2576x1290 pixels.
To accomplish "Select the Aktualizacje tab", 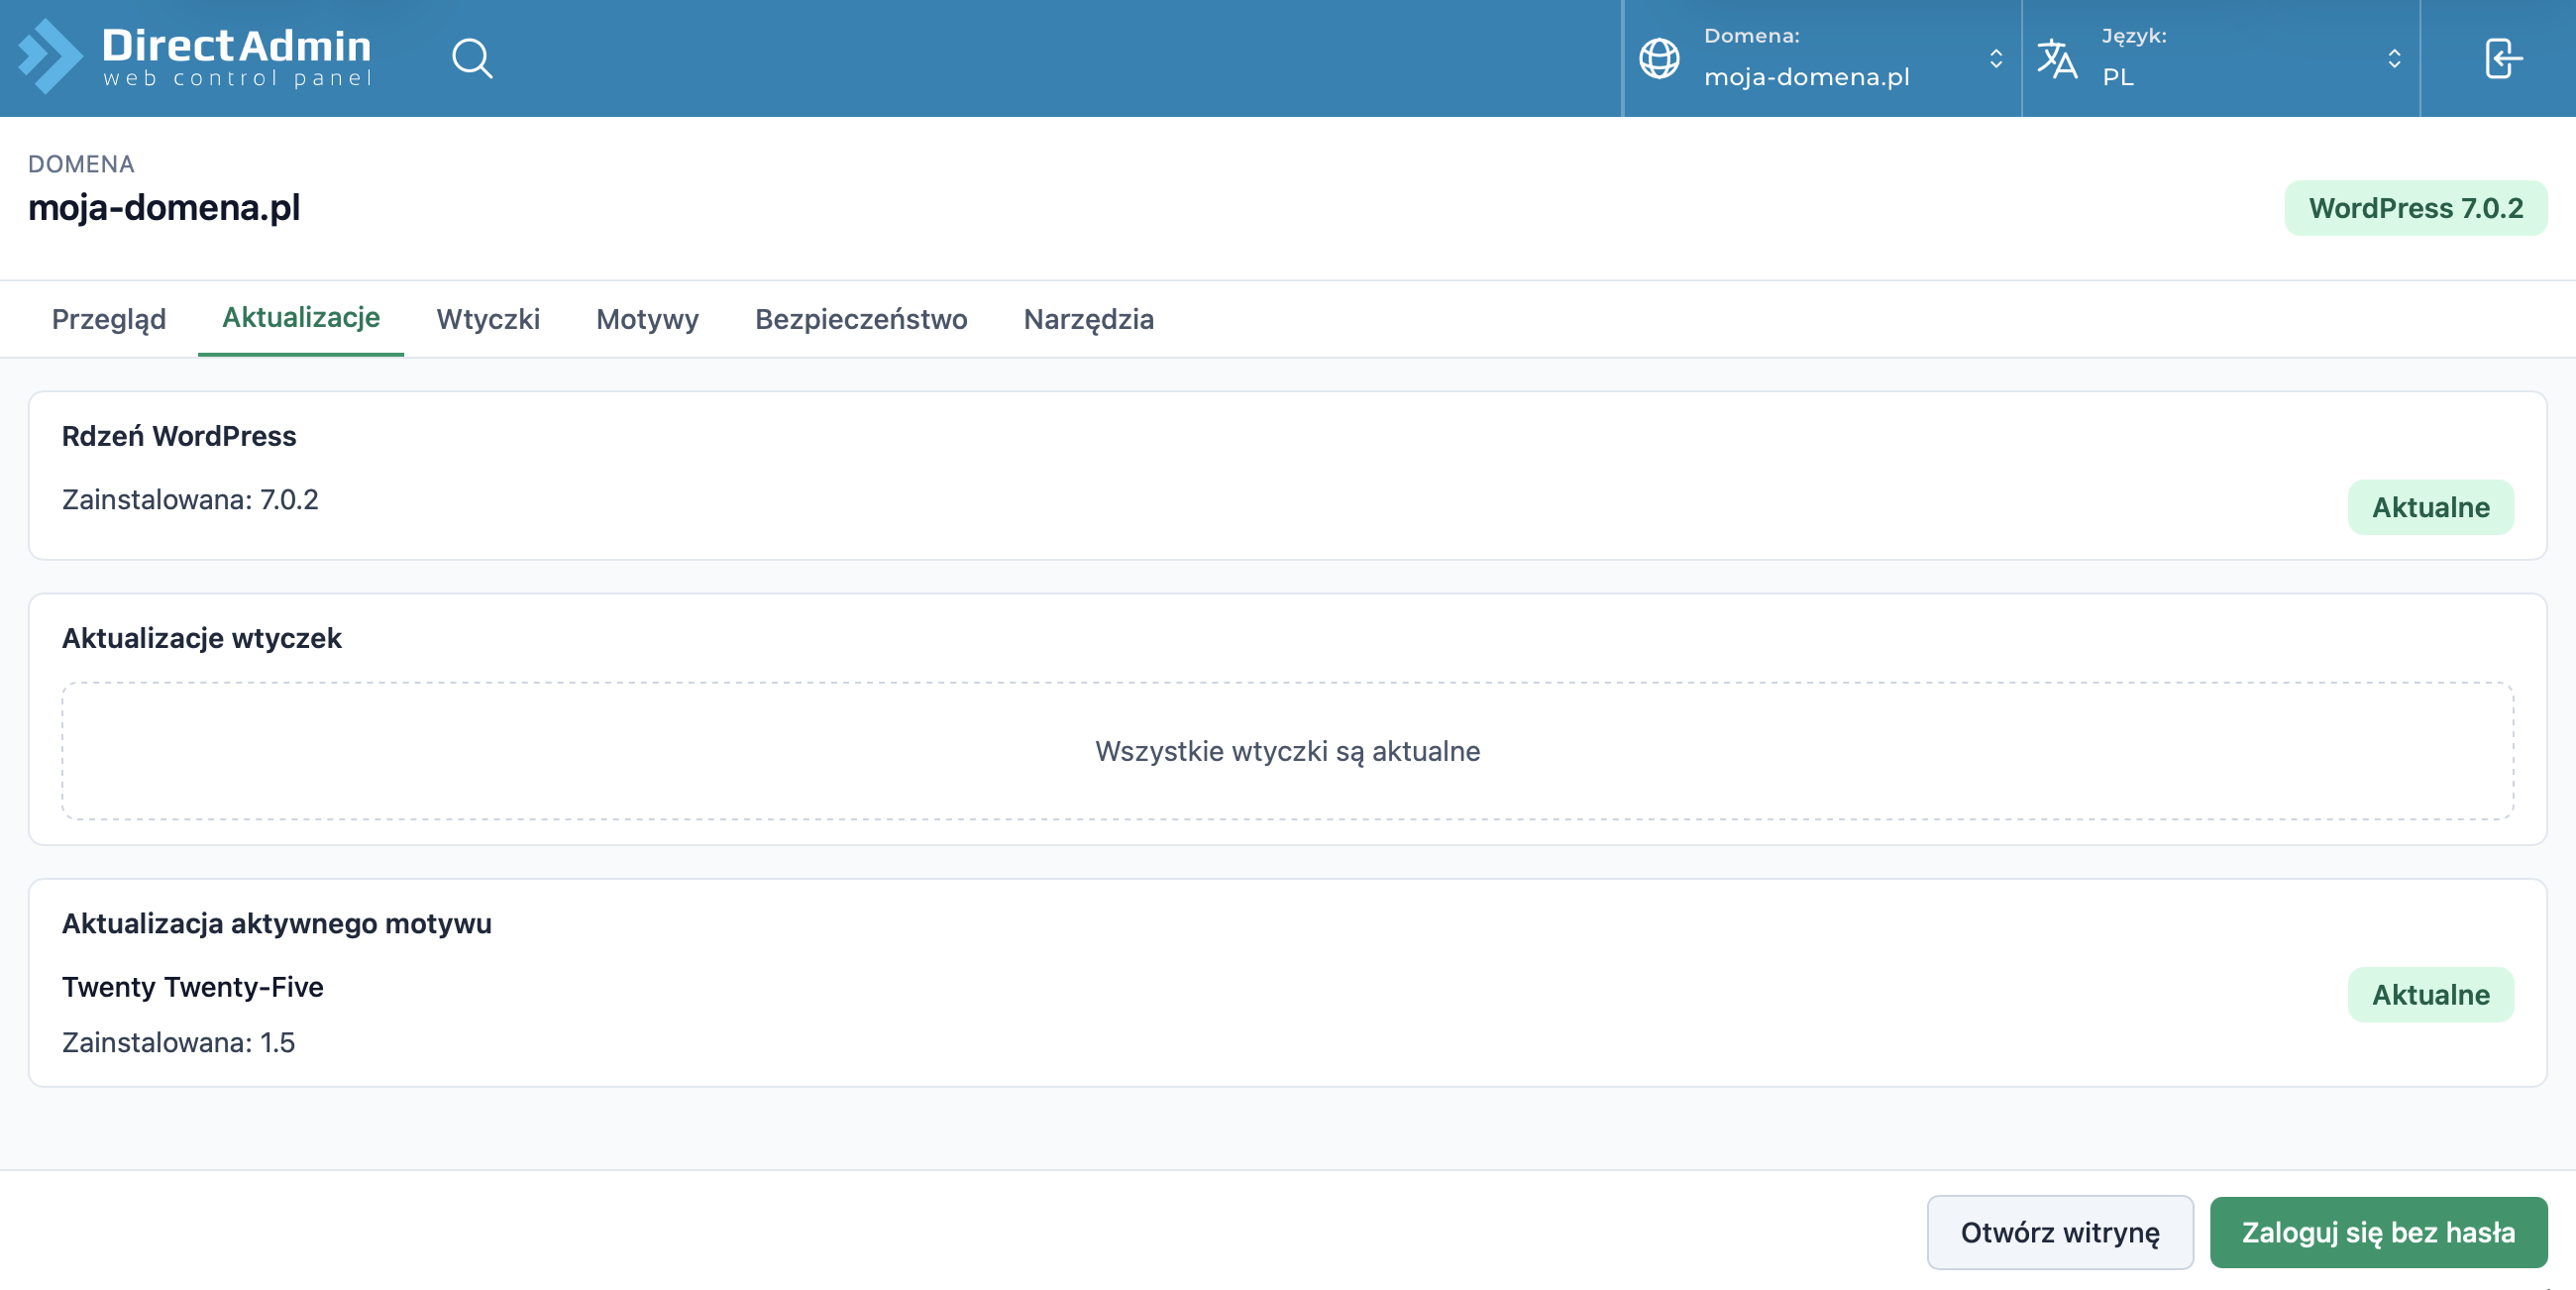I will coord(301,318).
